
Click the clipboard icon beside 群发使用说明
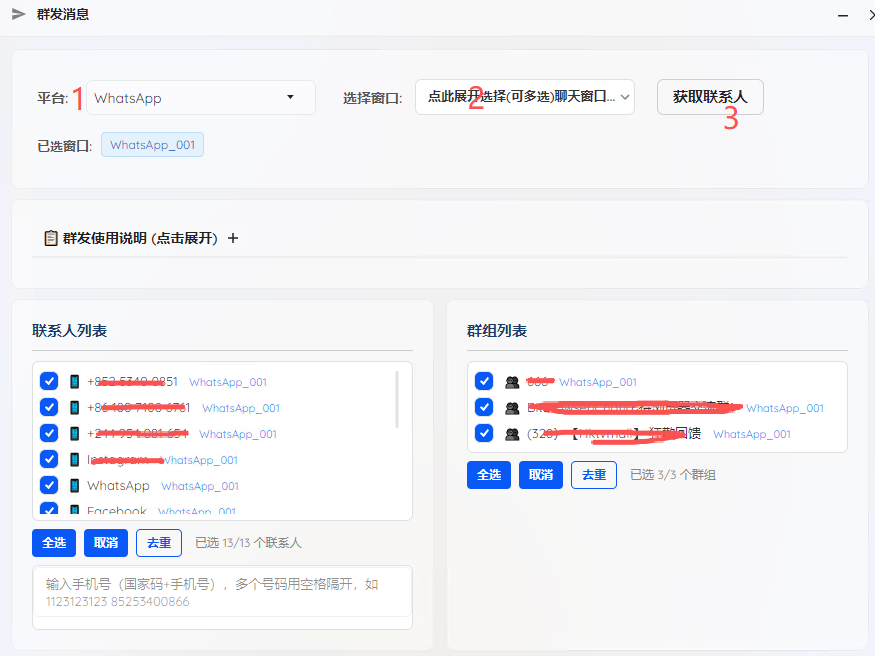[50, 238]
